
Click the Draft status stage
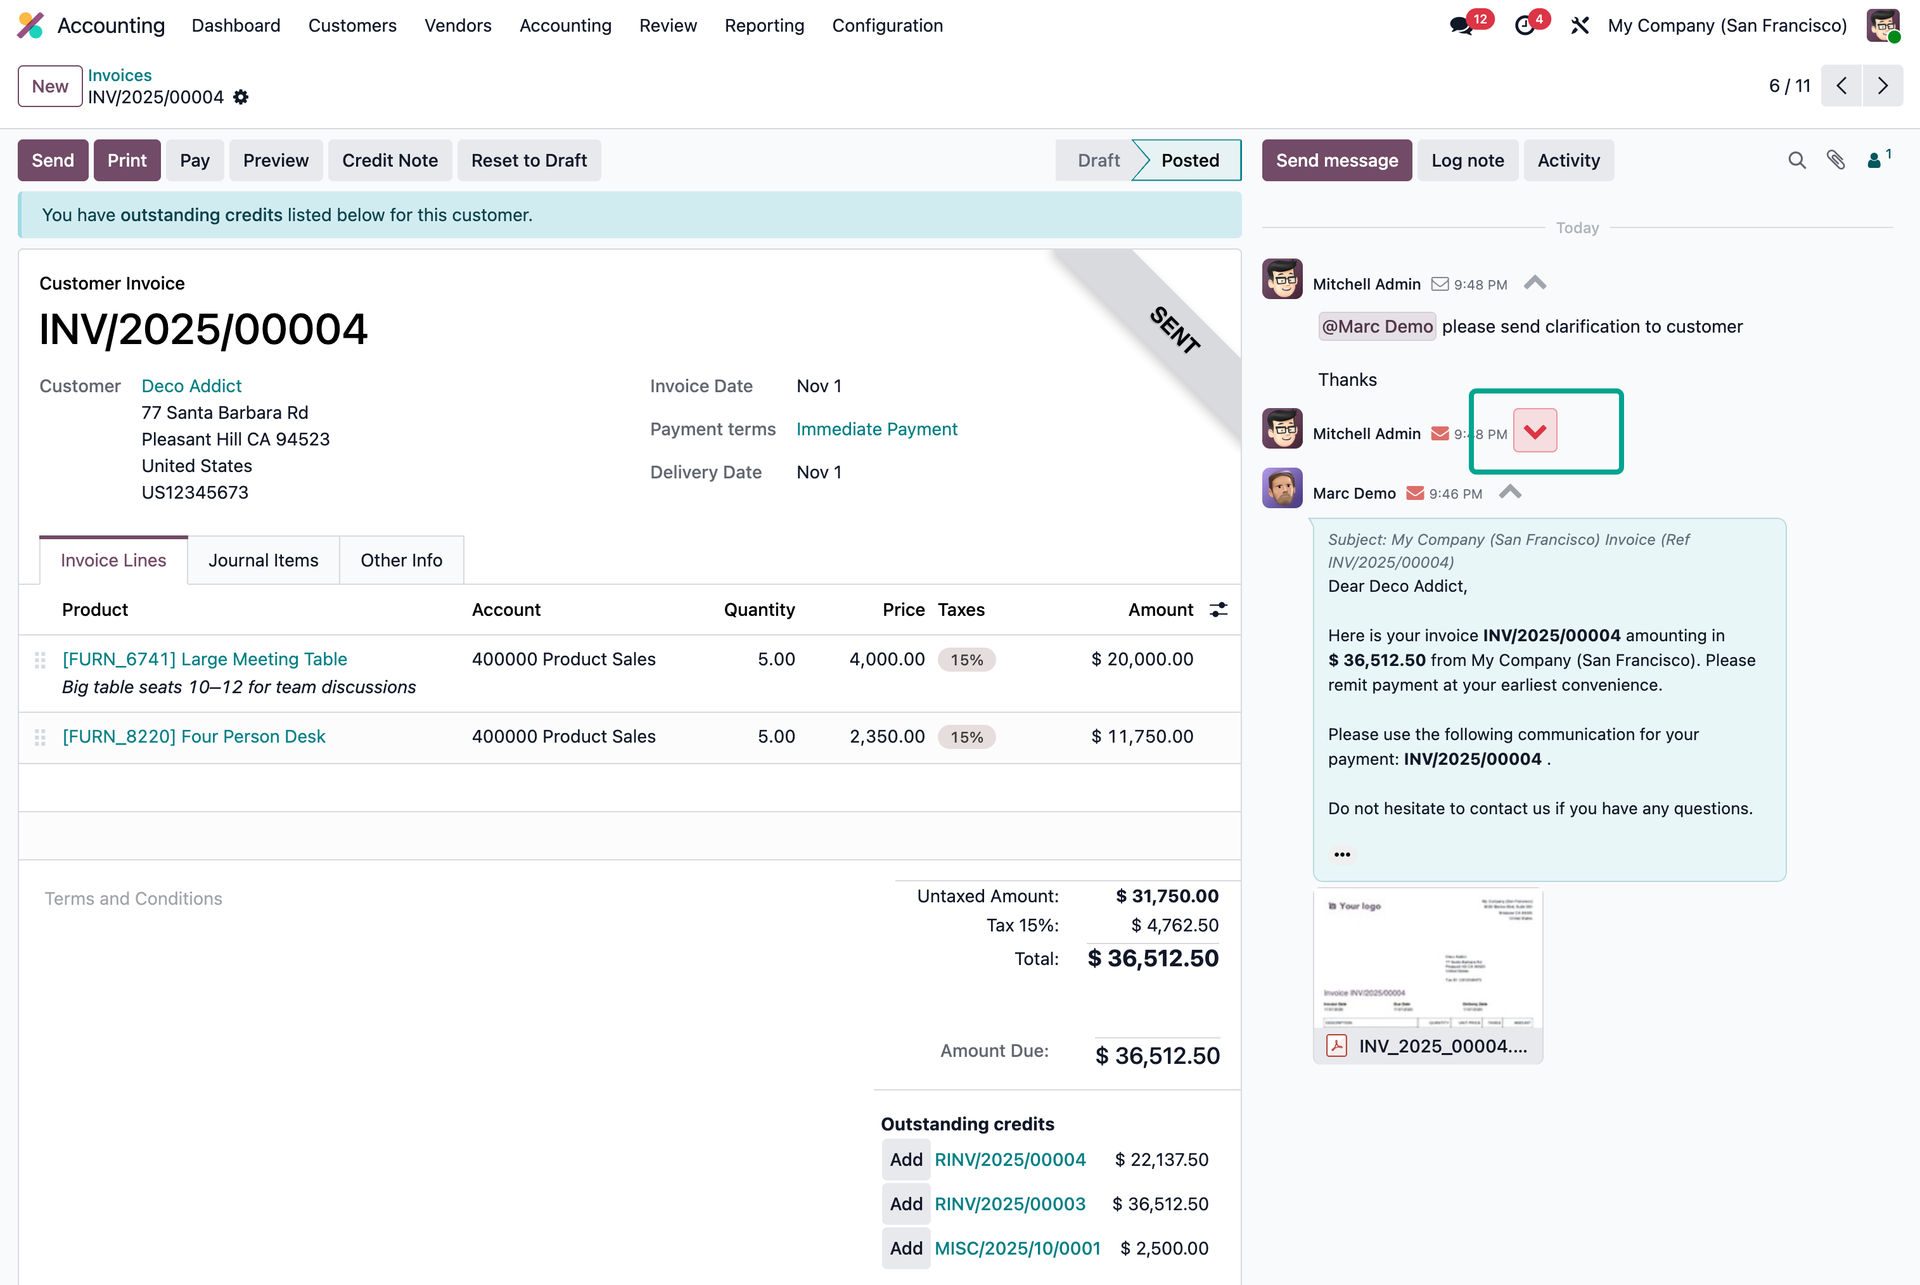1098,160
